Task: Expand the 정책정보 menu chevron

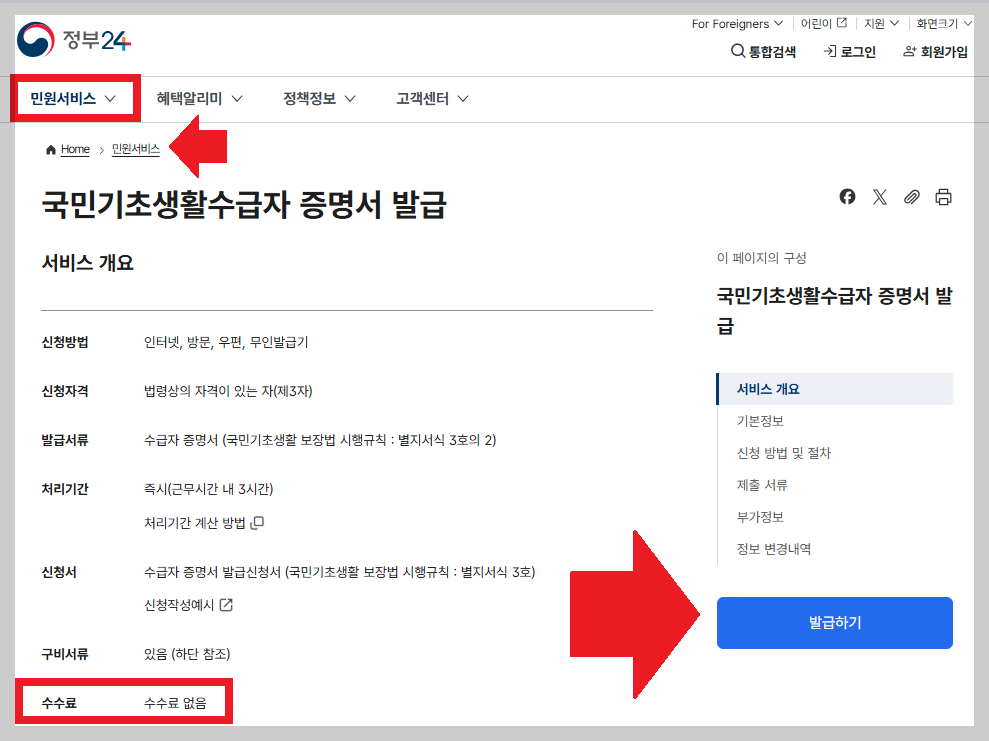Action: [x=349, y=98]
